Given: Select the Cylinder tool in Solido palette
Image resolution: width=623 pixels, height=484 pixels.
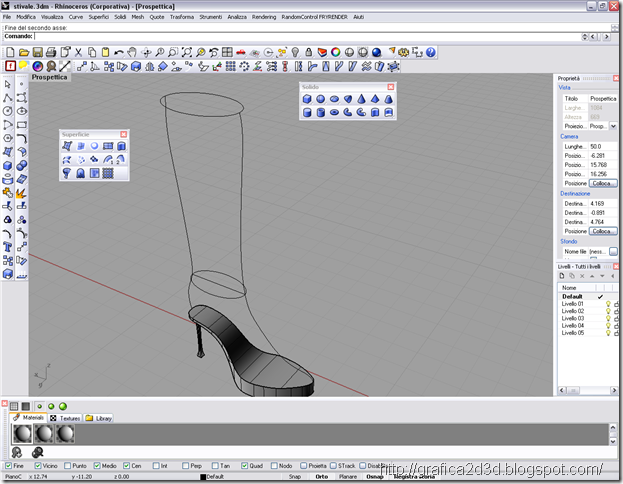Looking at the screenshot, I should tap(307, 112).
